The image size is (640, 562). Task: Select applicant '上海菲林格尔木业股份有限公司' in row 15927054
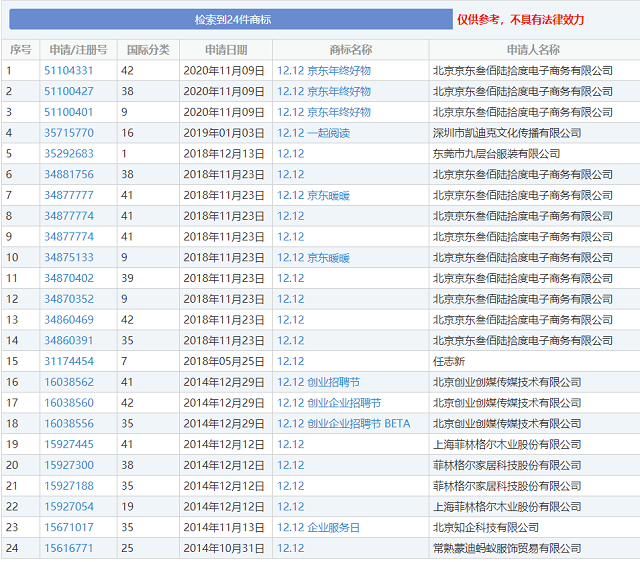point(507,507)
